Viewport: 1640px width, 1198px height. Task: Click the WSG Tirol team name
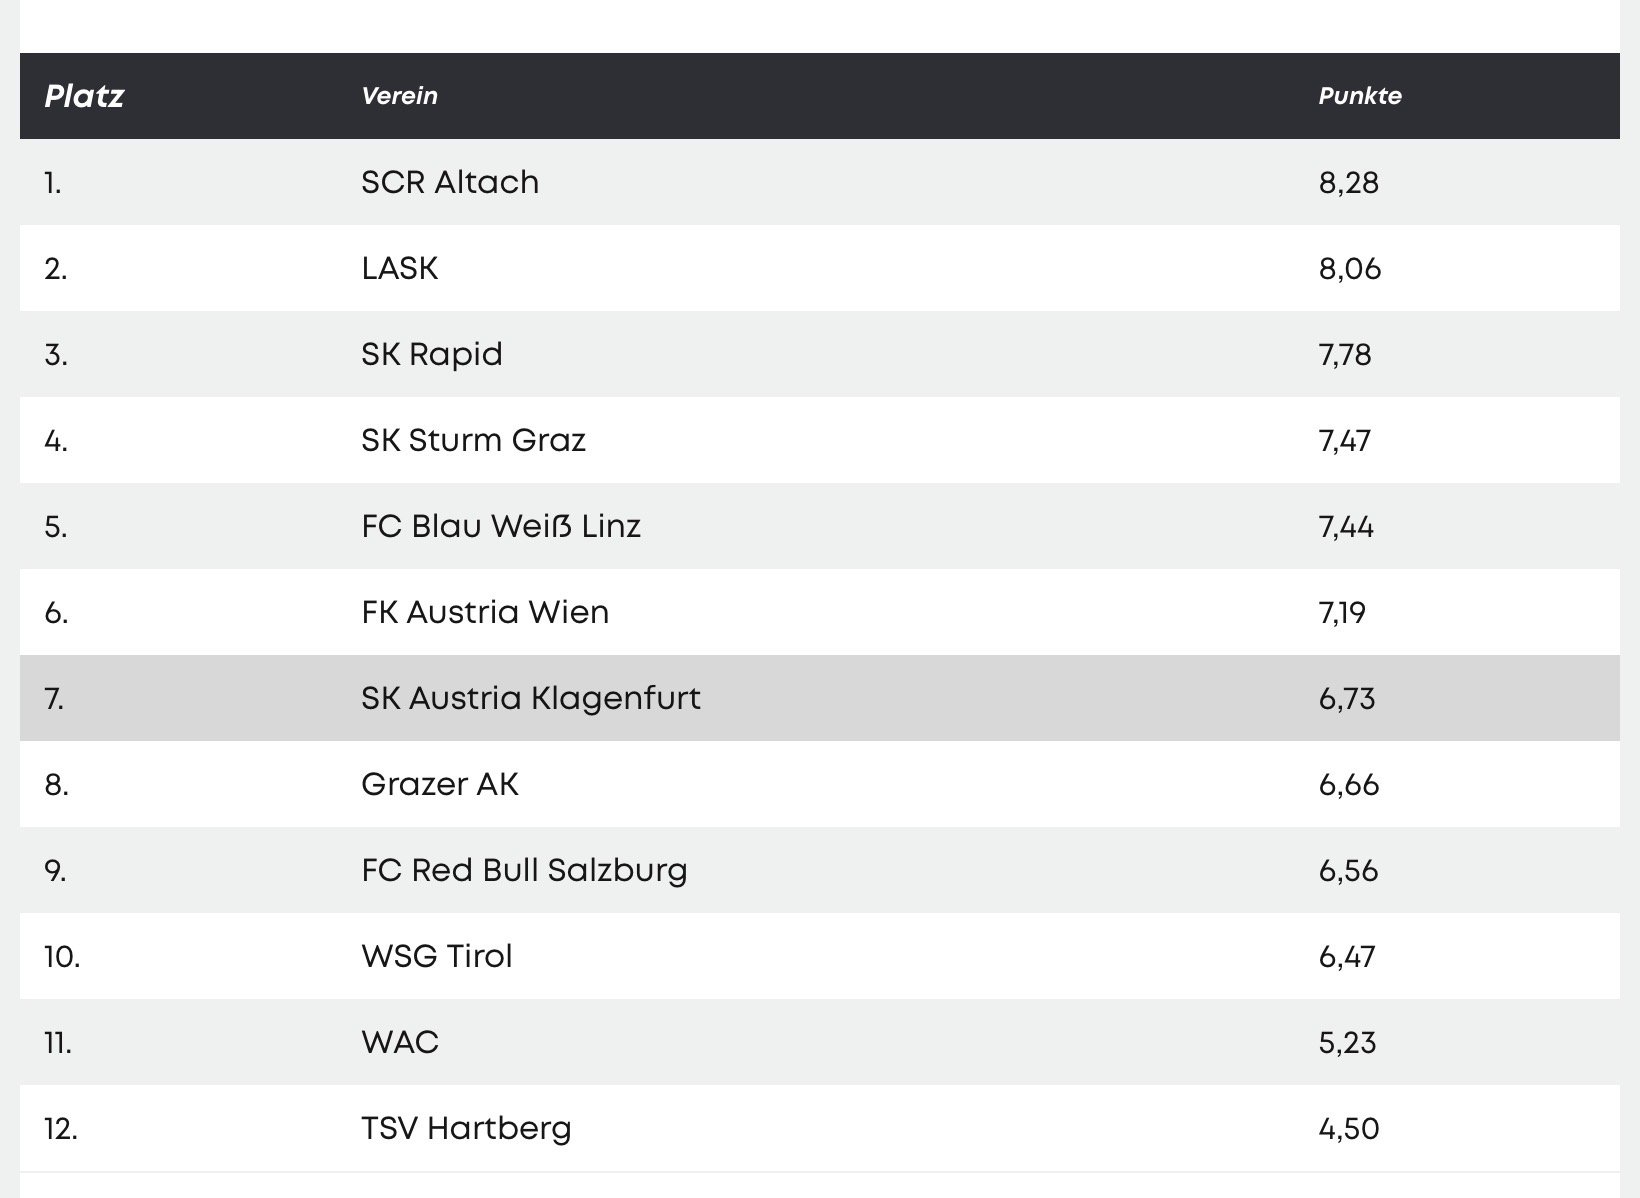pos(437,956)
